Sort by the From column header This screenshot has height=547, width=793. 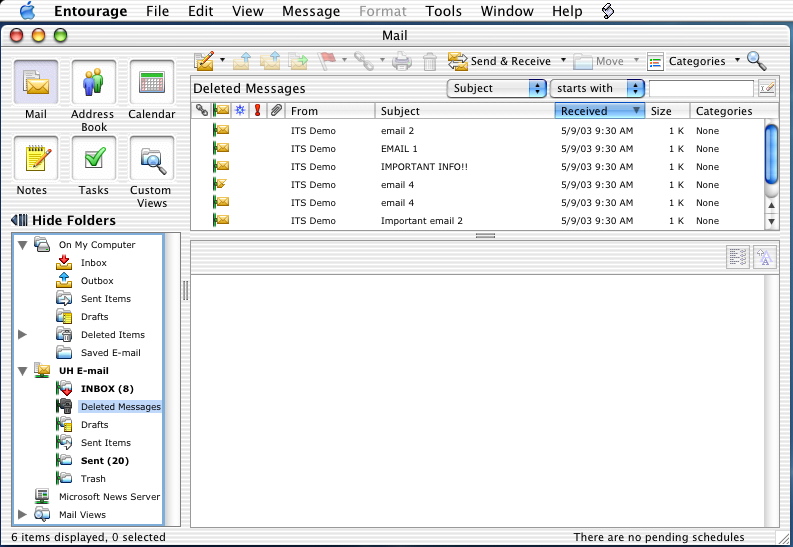coord(330,111)
